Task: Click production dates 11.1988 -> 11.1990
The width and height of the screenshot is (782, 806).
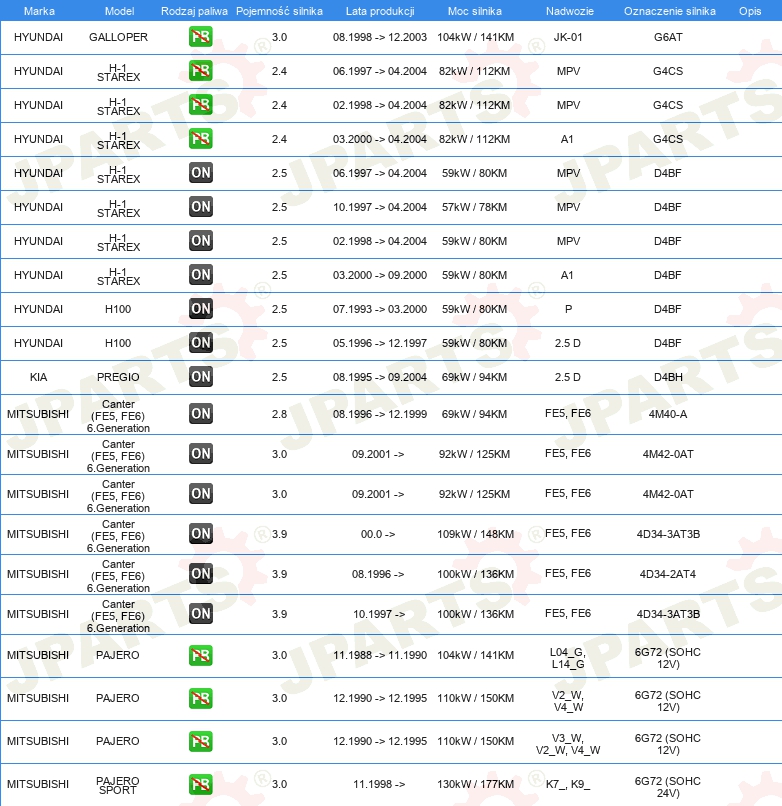Action: coord(380,655)
